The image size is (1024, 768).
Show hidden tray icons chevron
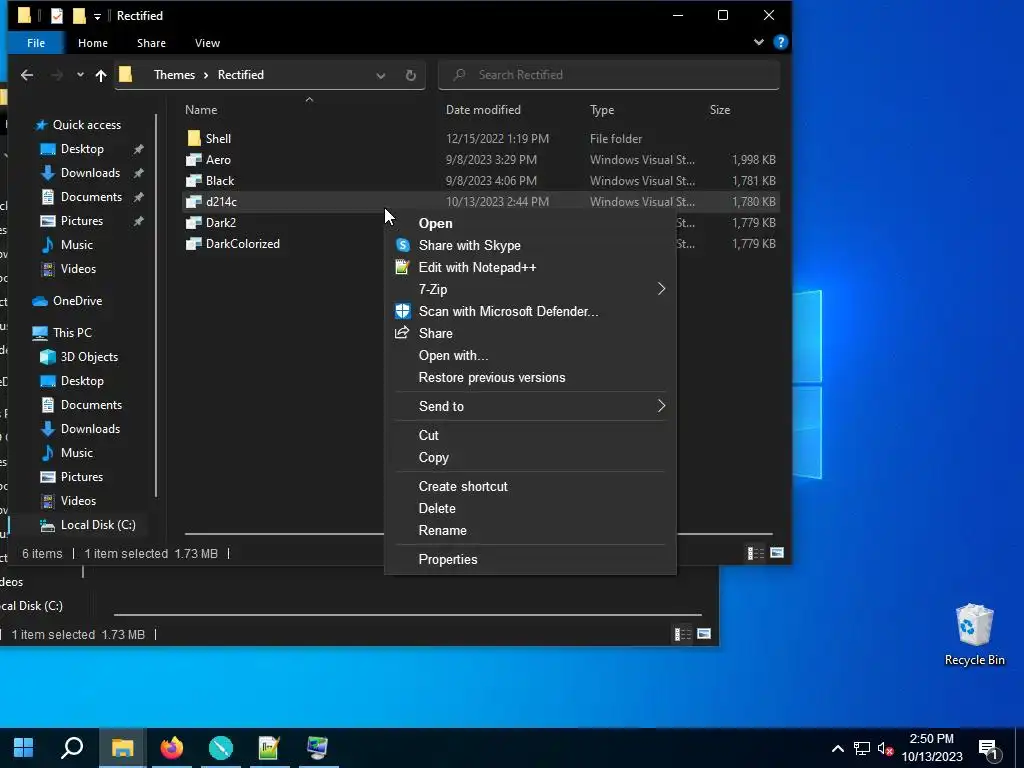tap(838, 748)
